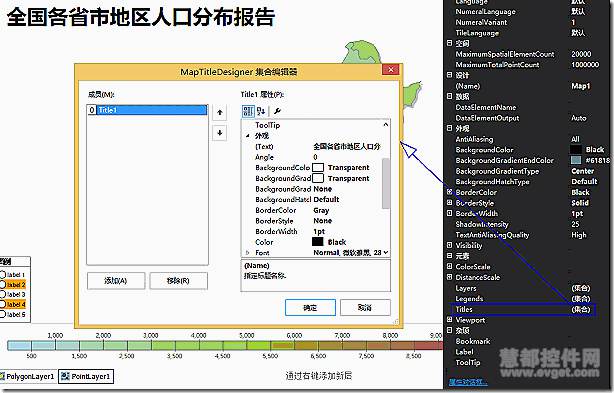Move Title1 member up with arrow
614x393 pixels.
(220, 112)
